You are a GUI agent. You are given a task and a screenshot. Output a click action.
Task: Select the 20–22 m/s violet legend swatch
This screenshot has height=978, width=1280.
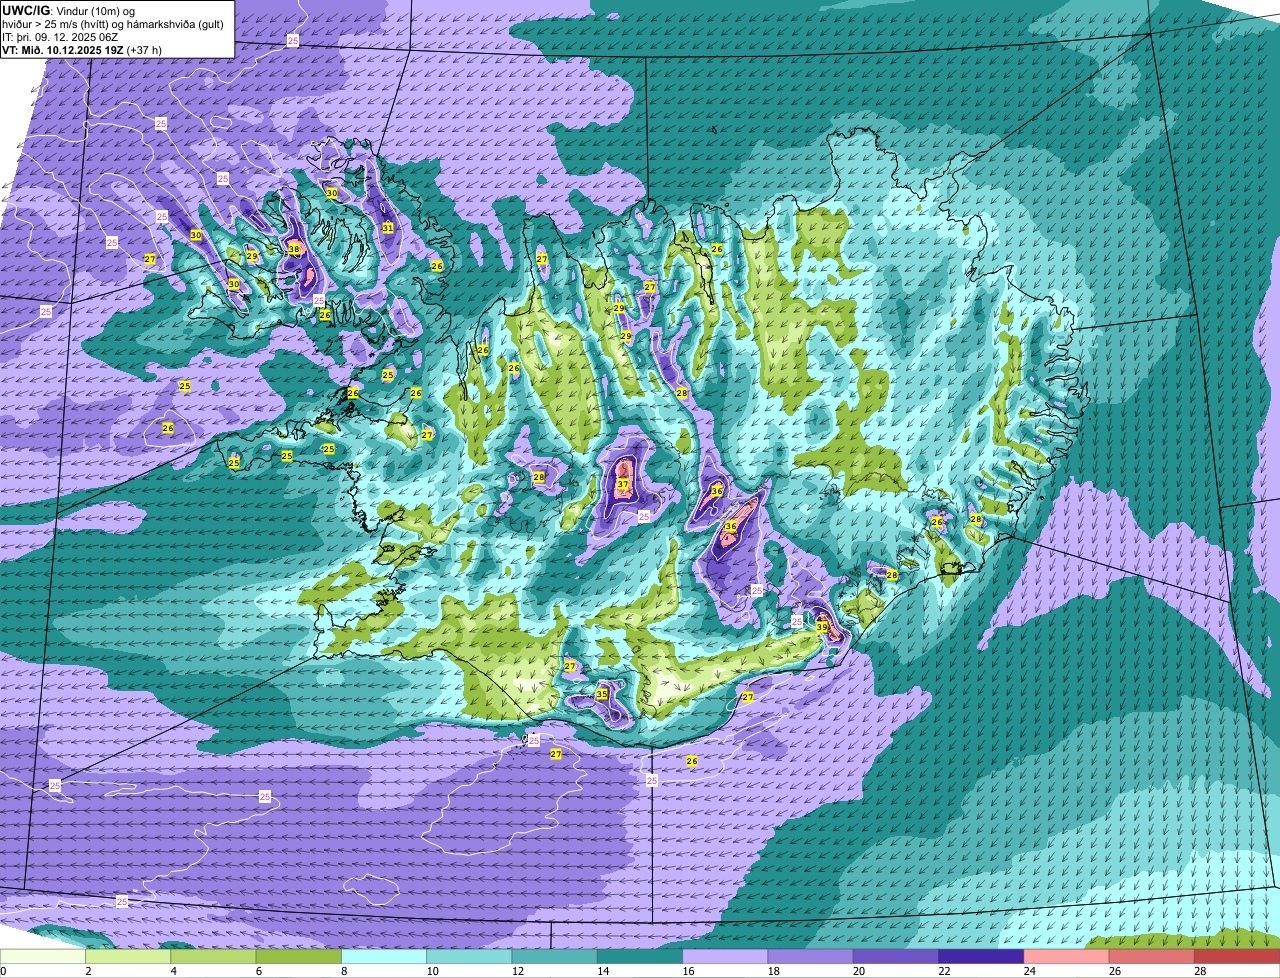point(896,957)
